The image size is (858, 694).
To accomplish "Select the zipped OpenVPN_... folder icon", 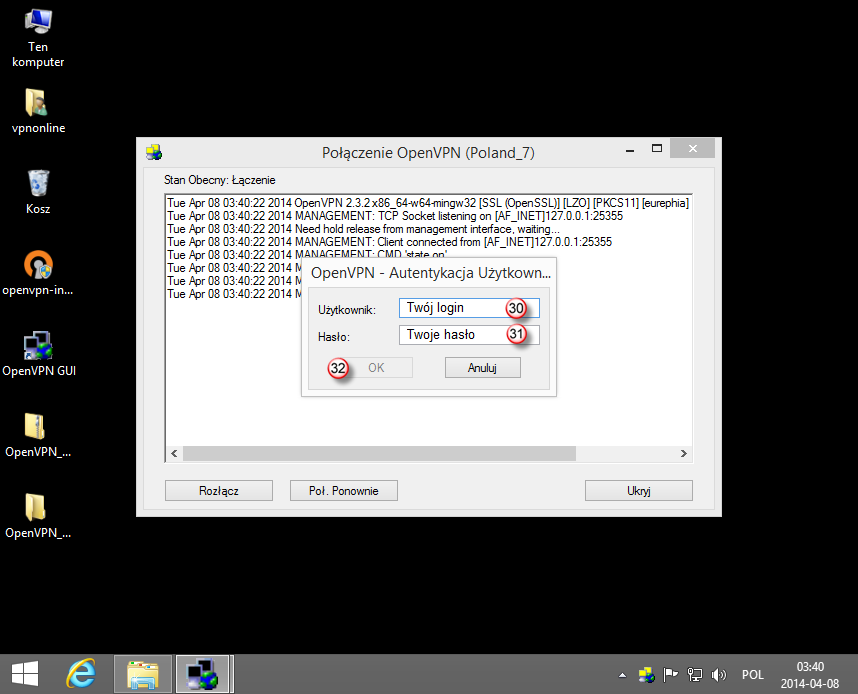I will point(38,435).
